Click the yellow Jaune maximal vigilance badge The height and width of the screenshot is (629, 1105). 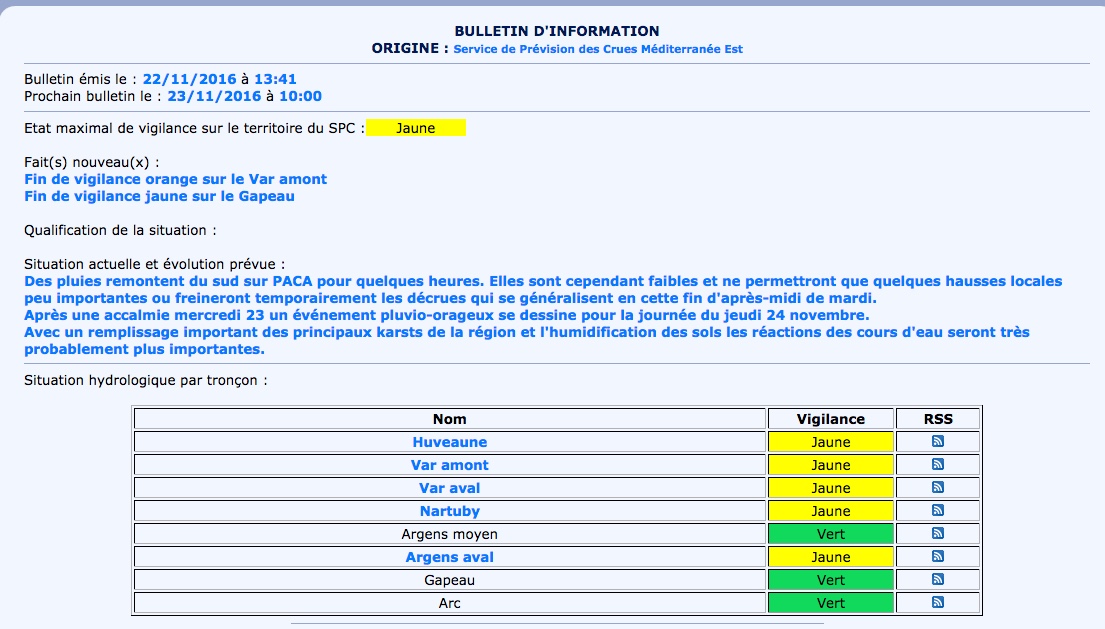pyautogui.click(x=416, y=128)
